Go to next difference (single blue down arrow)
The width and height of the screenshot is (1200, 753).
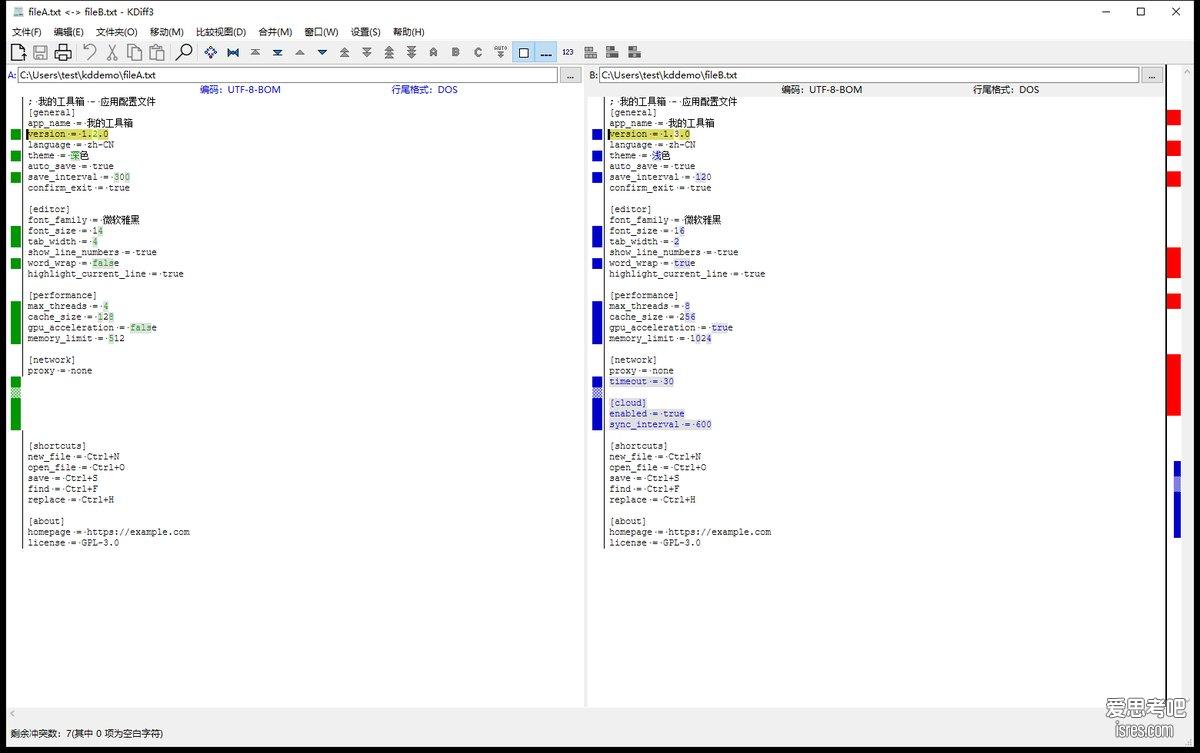(x=322, y=52)
